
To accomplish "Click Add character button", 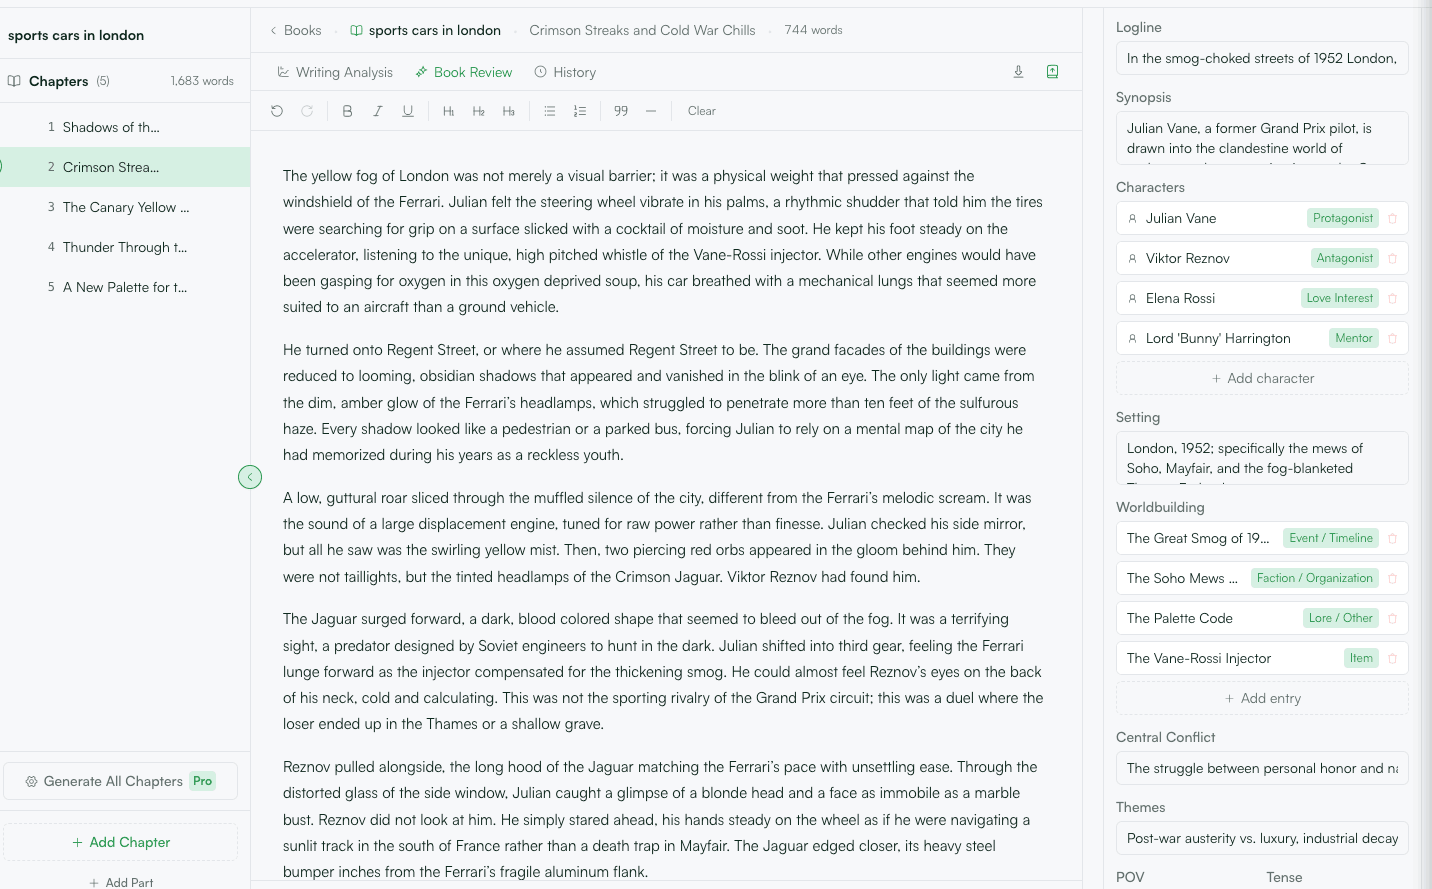I will 1262,378.
